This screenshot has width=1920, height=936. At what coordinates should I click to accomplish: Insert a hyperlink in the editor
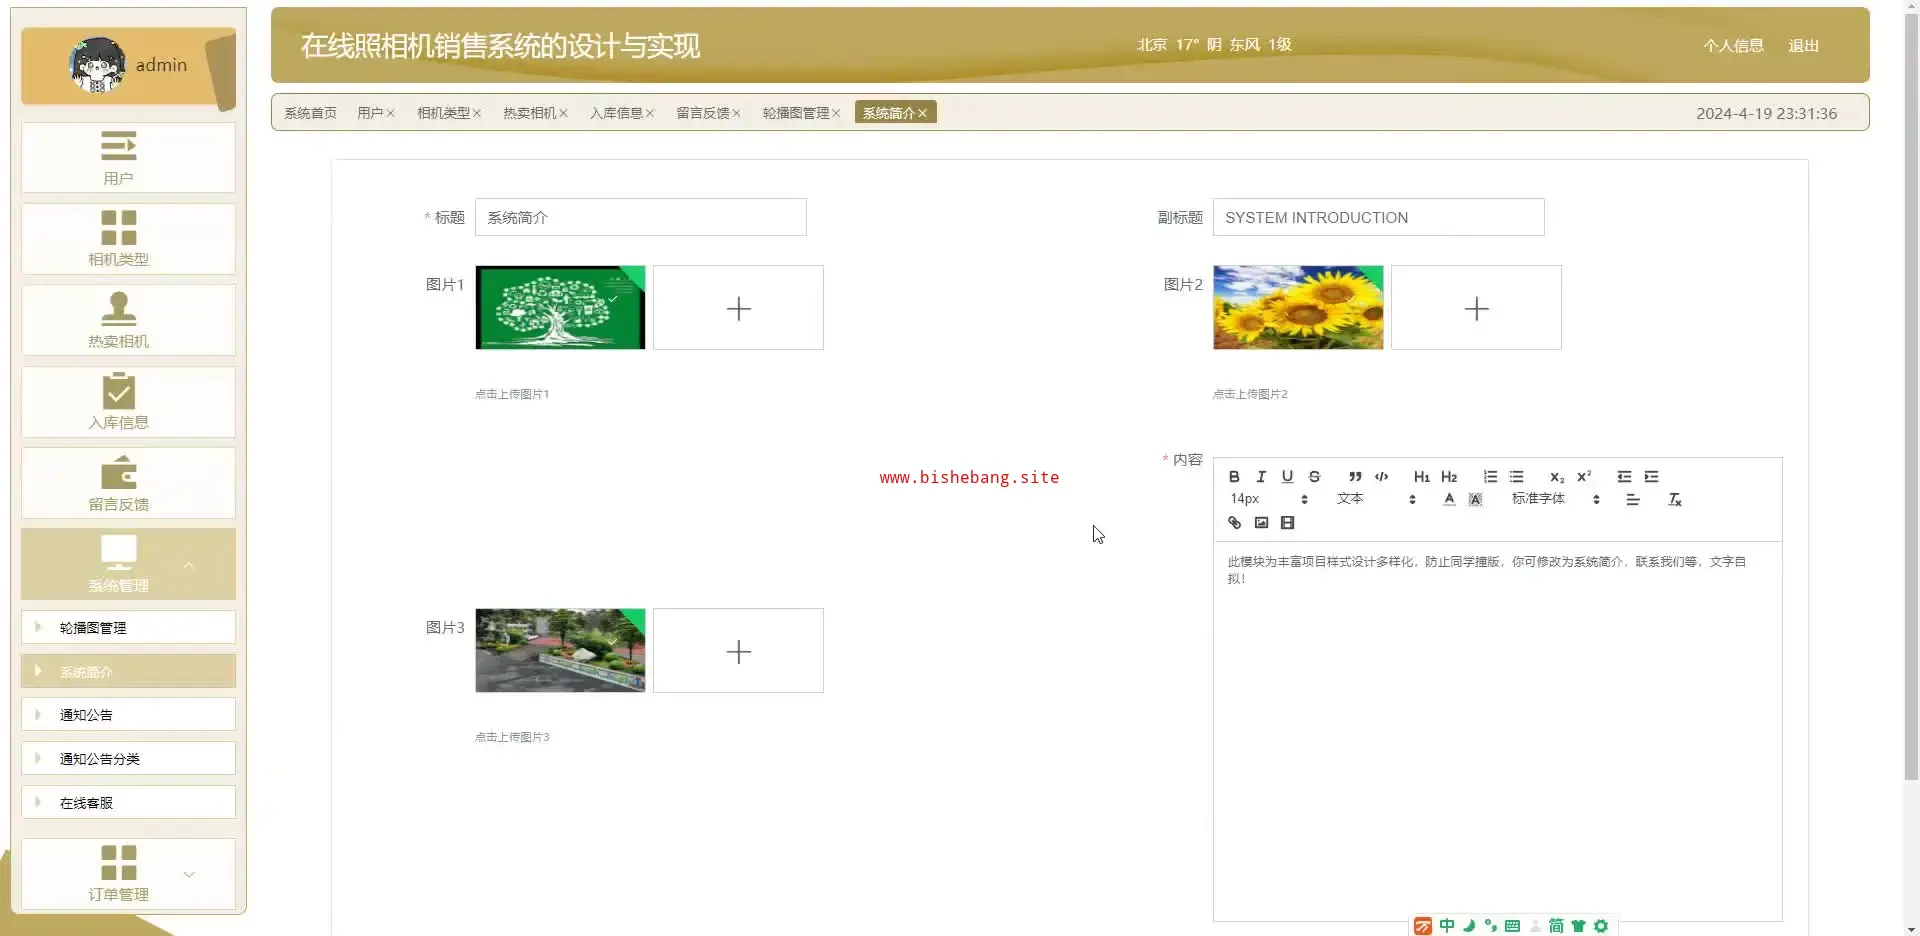(1234, 523)
